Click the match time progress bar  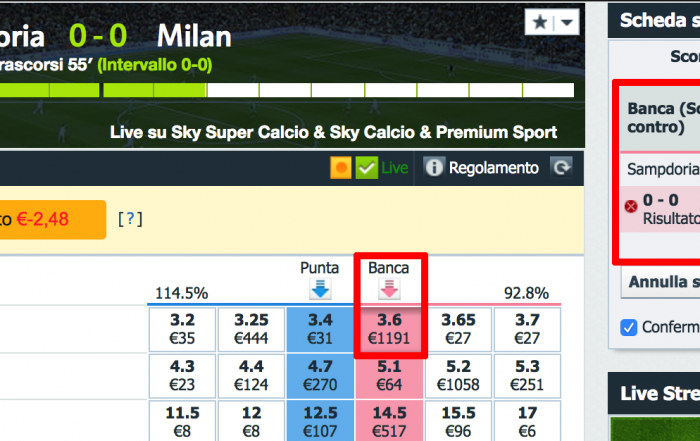(287, 90)
